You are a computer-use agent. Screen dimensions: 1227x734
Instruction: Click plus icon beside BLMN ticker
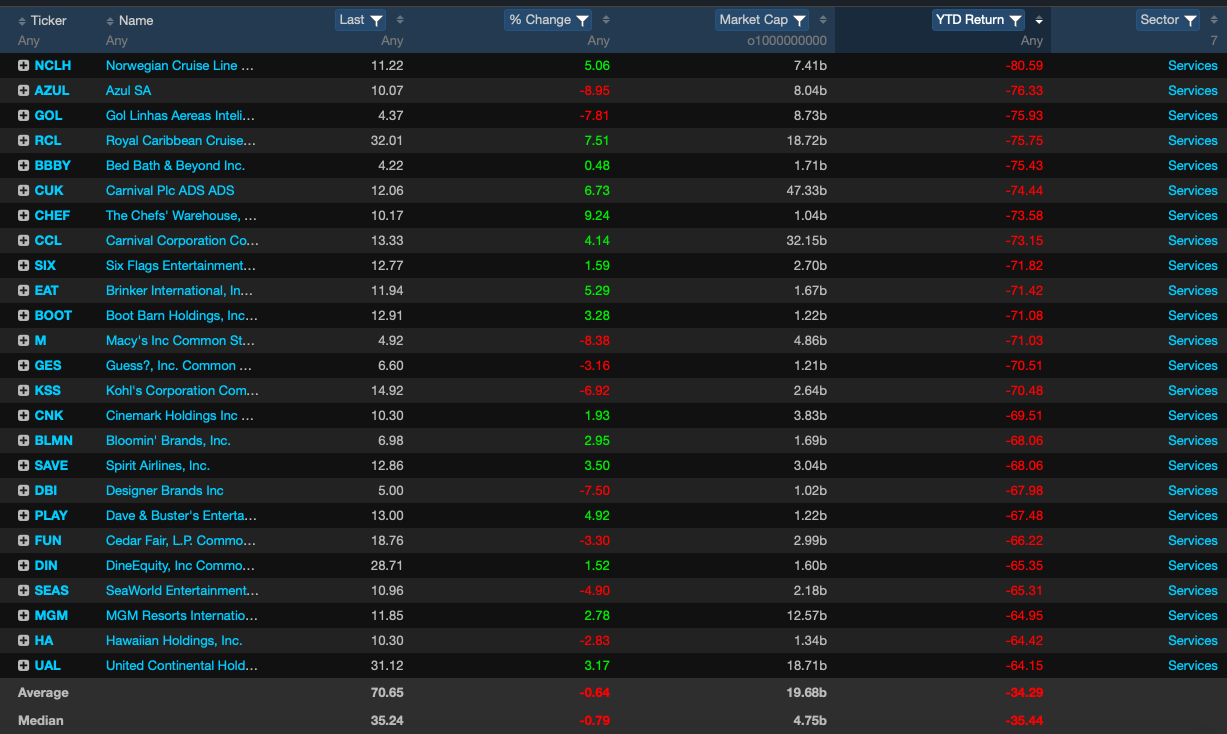click(23, 440)
